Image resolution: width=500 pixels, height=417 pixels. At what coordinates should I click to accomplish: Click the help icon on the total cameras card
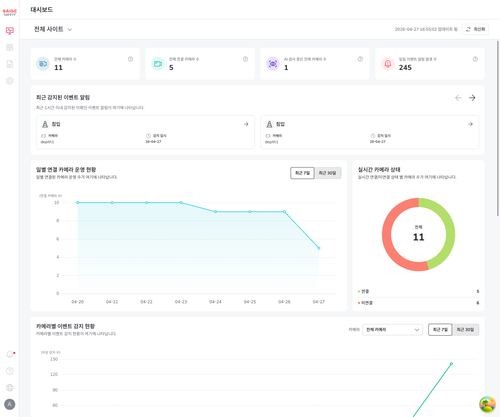coord(130,59)
